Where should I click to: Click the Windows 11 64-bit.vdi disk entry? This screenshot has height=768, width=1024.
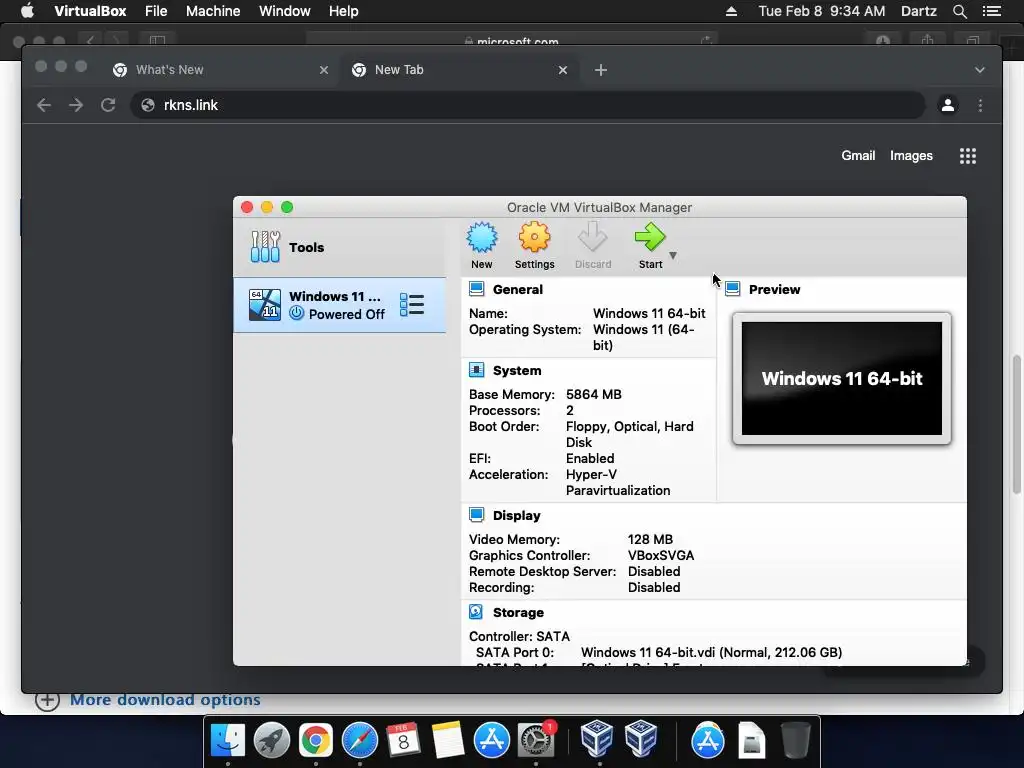coord(711,652)
